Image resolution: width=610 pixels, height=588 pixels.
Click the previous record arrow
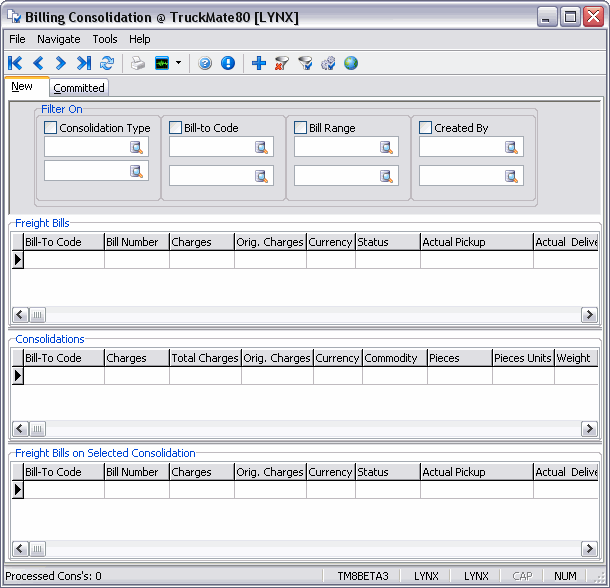tap(38, 63)
